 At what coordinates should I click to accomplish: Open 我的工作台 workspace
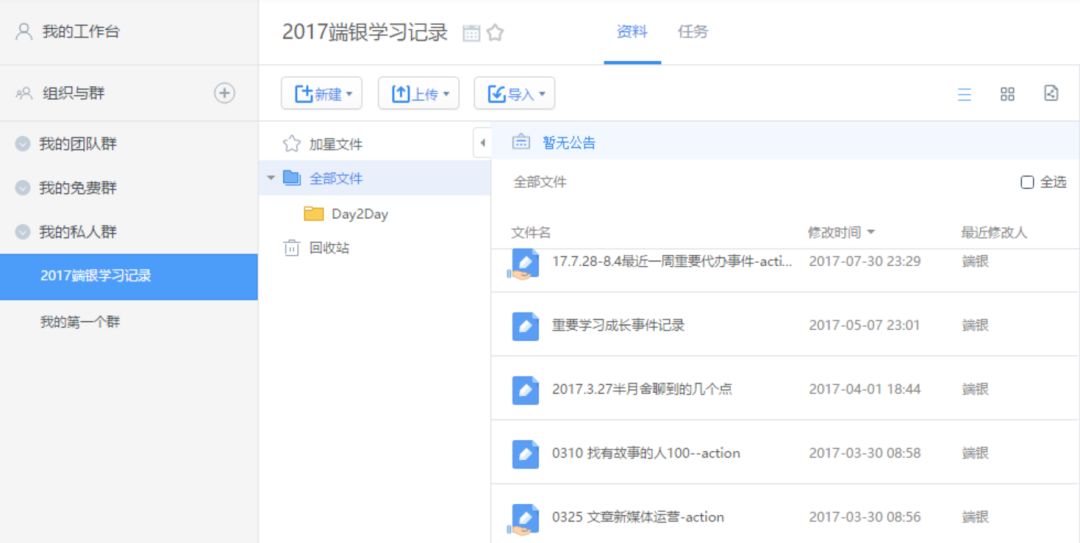(x=80, y=32)
